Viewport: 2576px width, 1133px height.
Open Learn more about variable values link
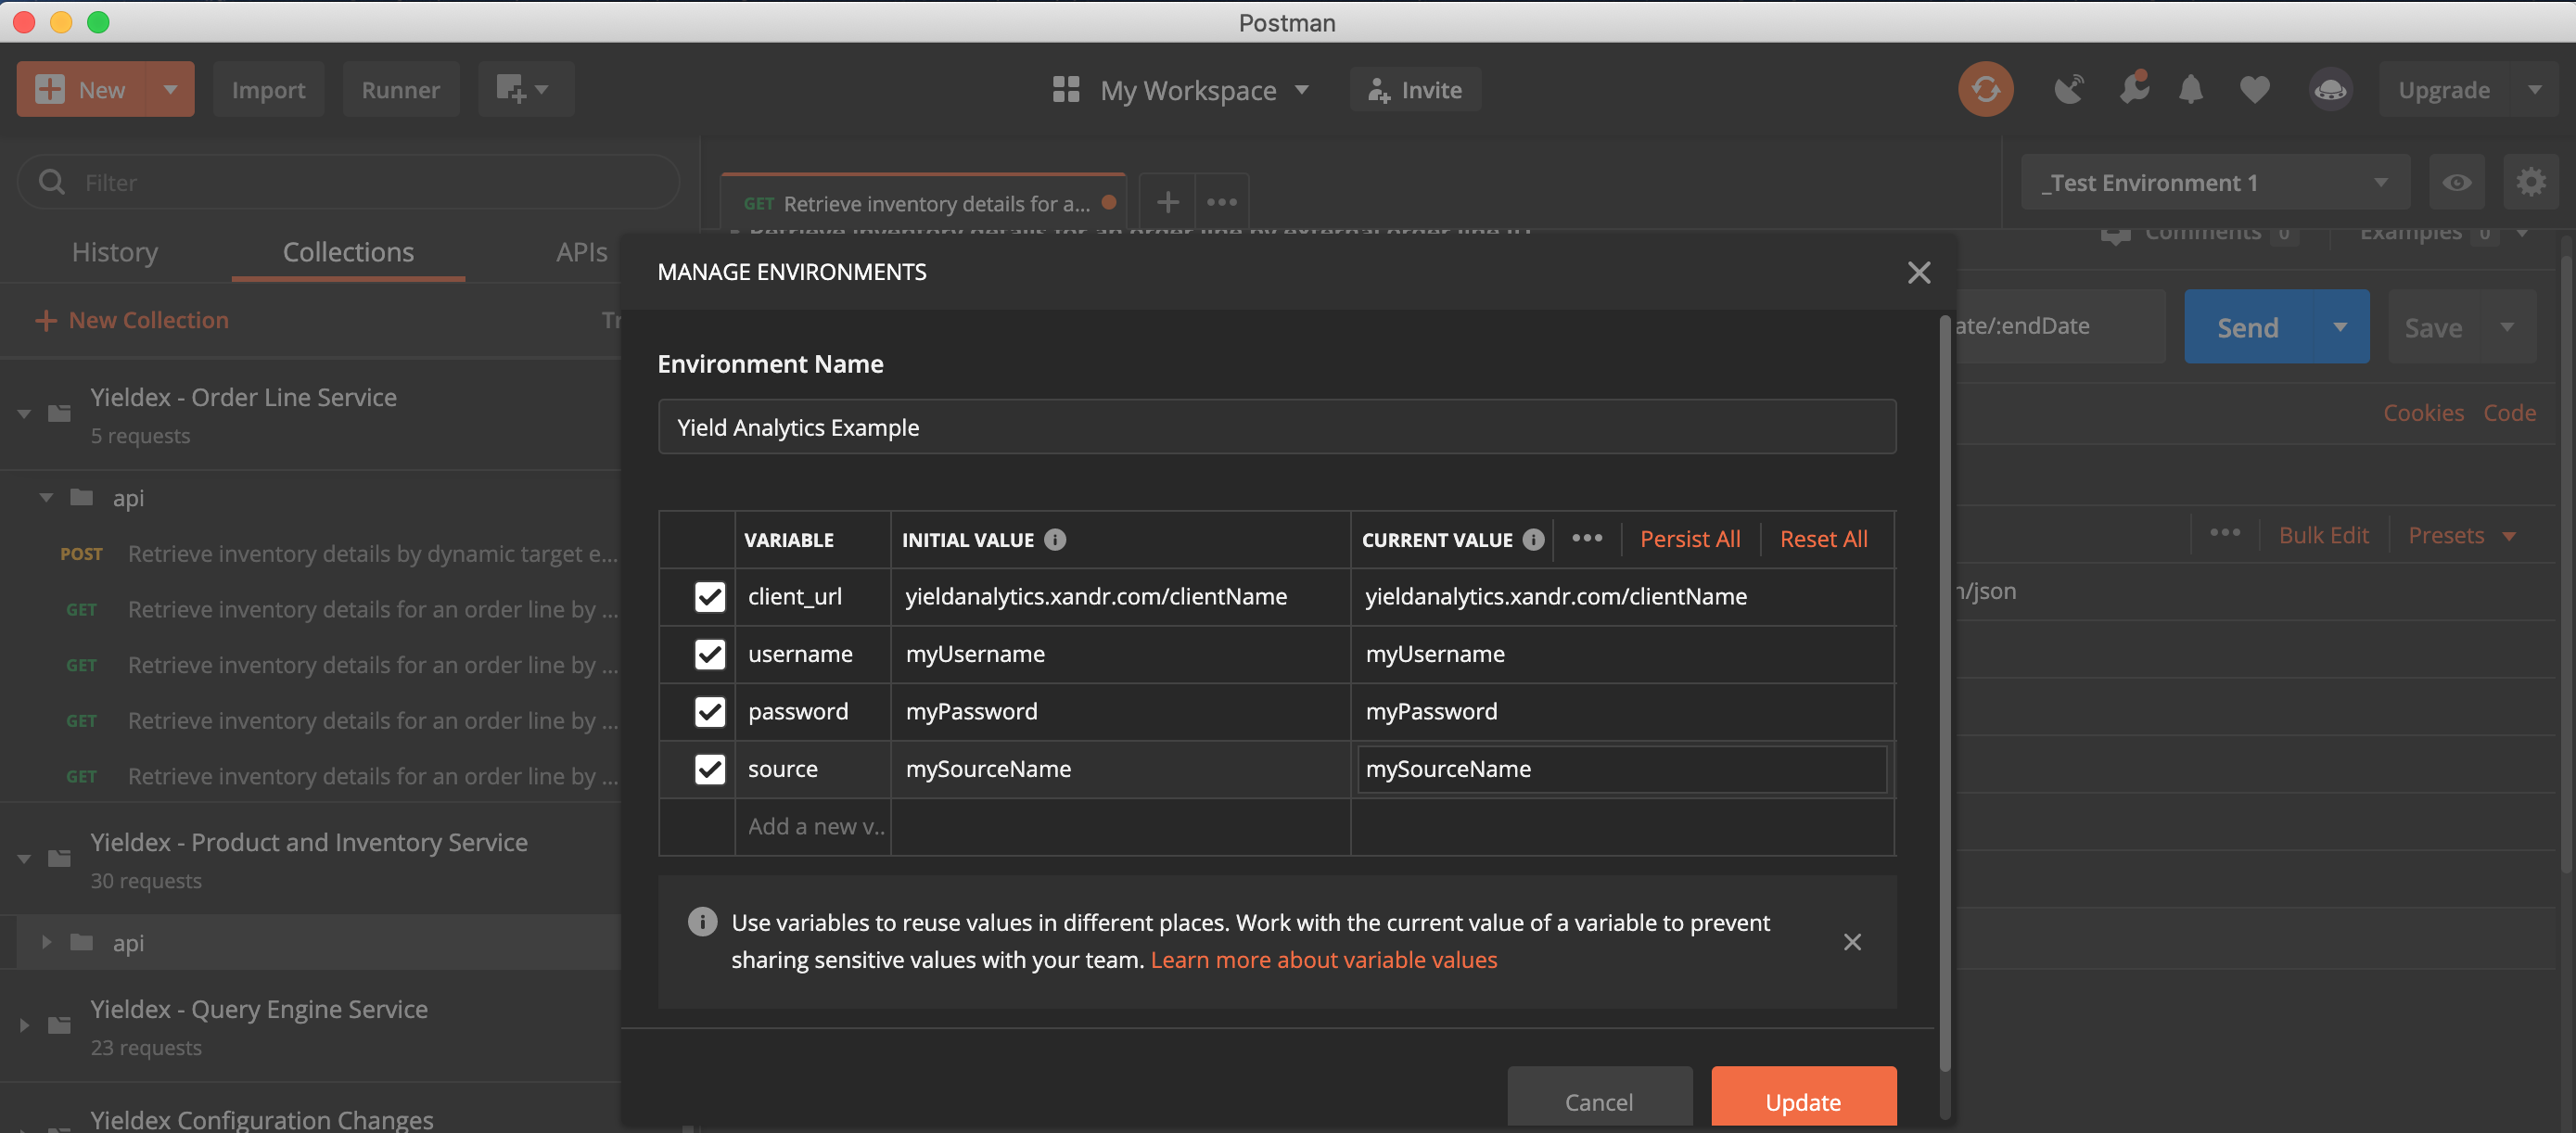point(1323,960)
